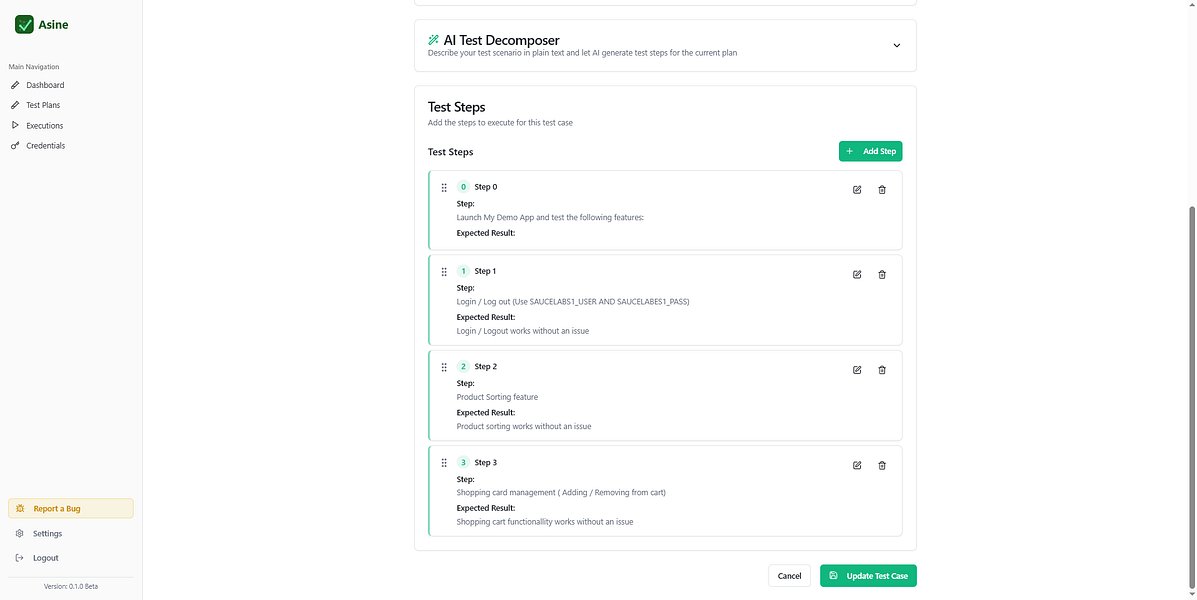This screenshot has height=600, width=1197.
Task: Click the drag handle of Step 2
Action: click(444, 367)
